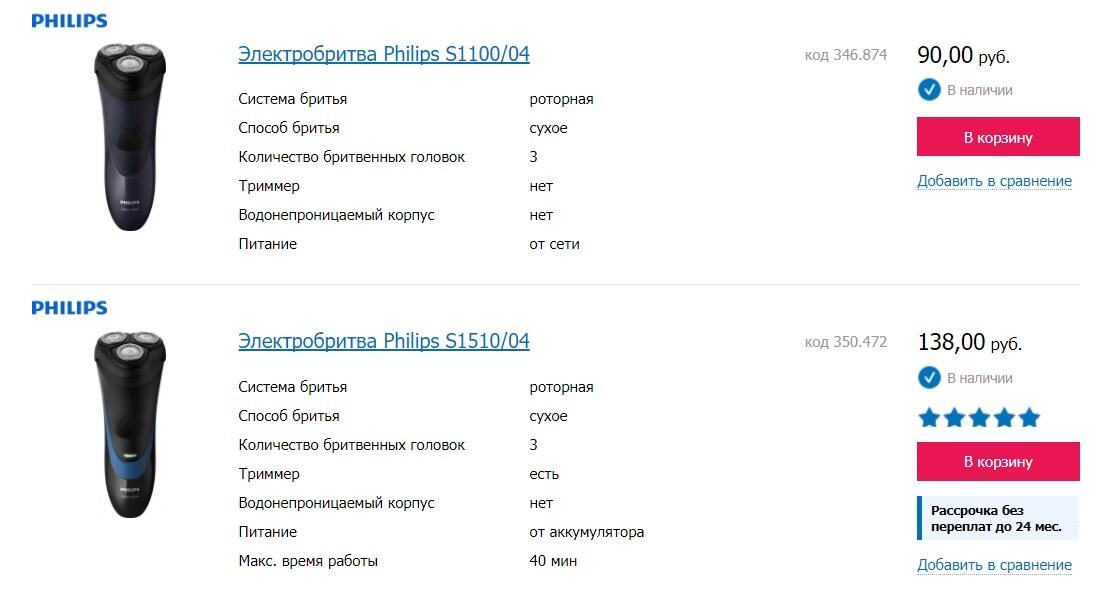Add S1510/04 to comparison
Viewport: 1093px width, 602px height.
(994, 565)
